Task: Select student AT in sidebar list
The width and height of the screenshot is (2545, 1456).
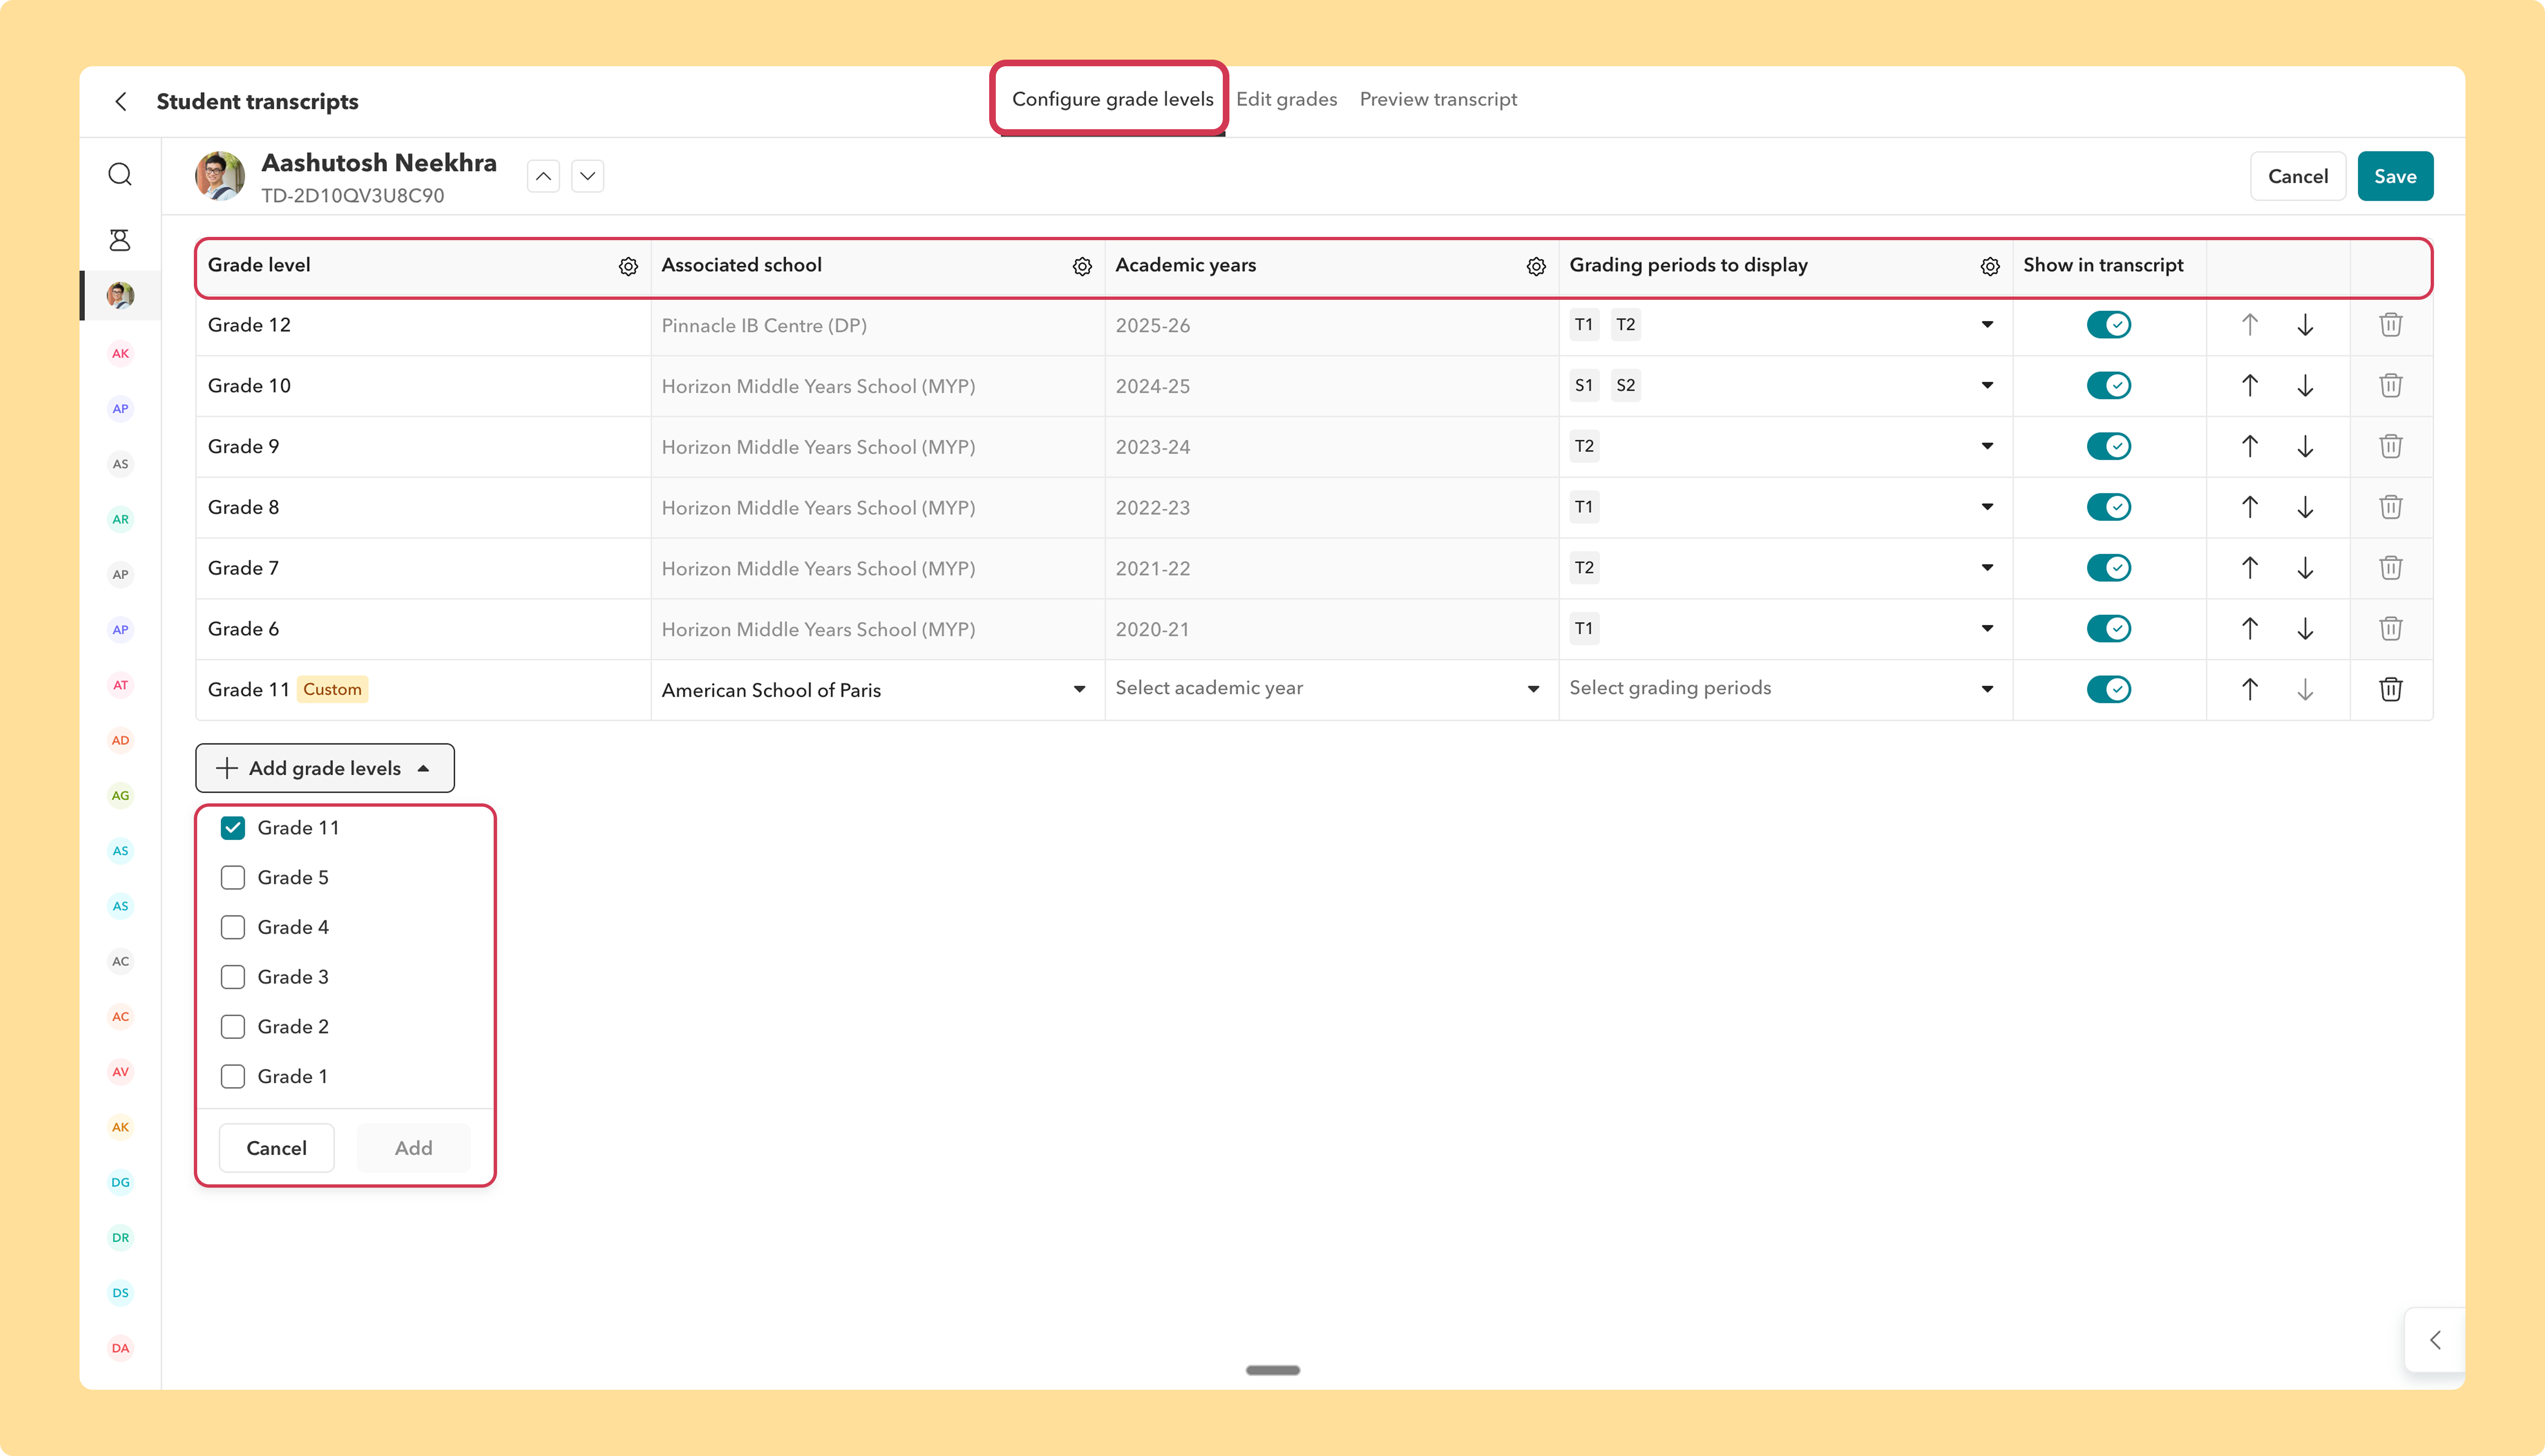Action: (x=120, y=685)
